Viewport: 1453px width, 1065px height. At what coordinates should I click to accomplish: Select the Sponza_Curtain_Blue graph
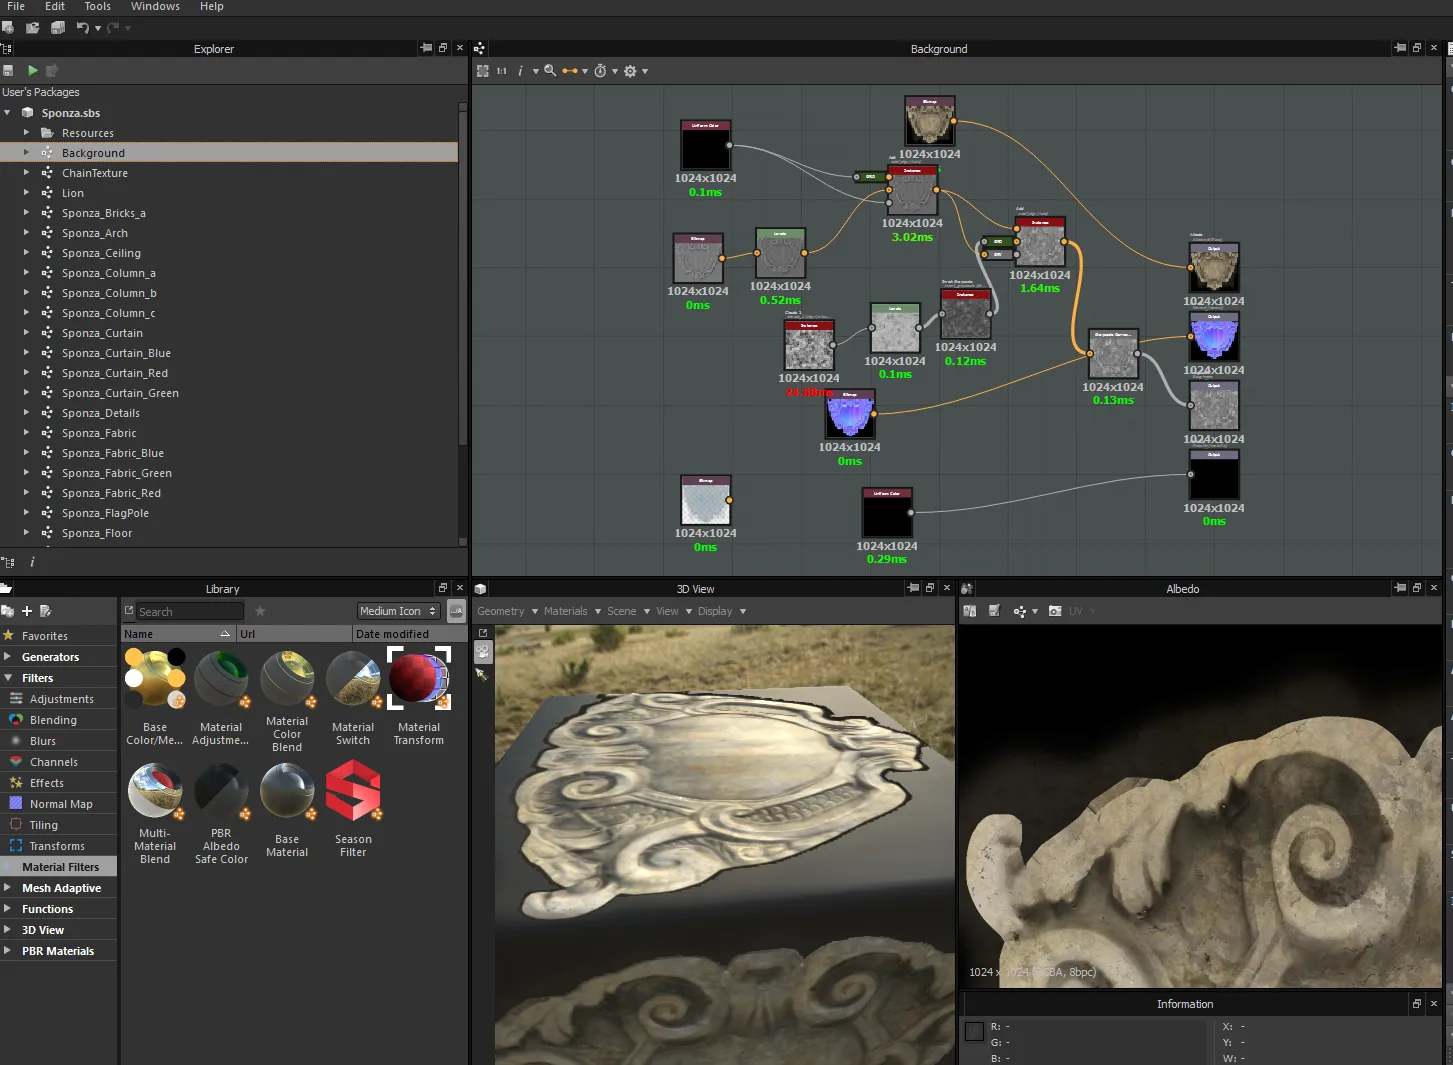116,353
